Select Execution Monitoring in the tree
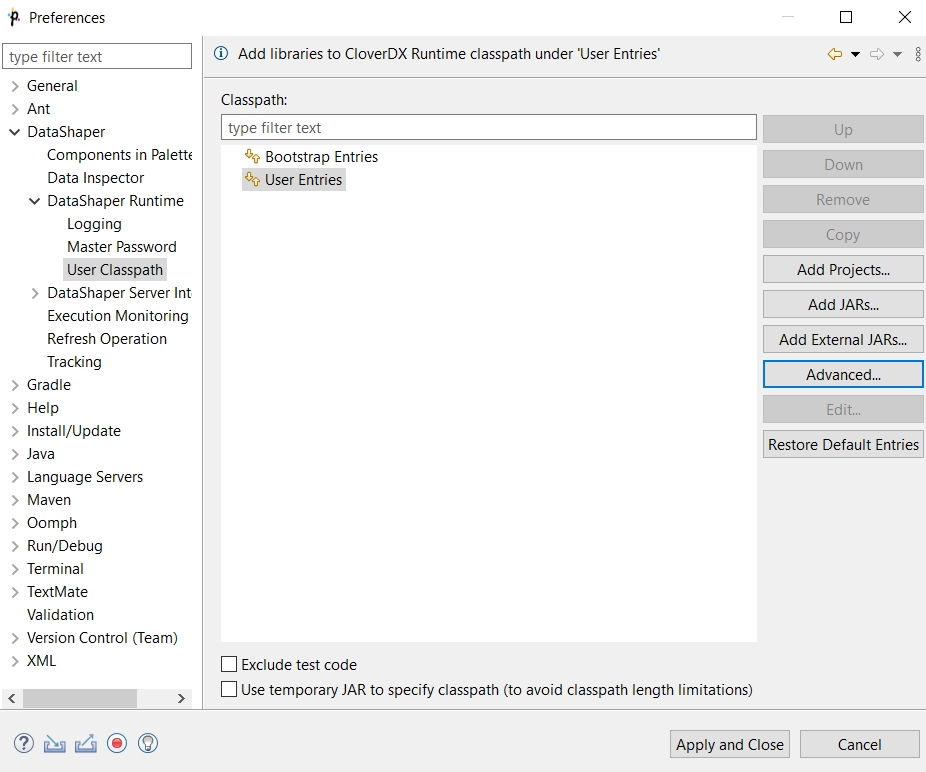Screen dimensions: 926x772 click(x=117, y=316)
